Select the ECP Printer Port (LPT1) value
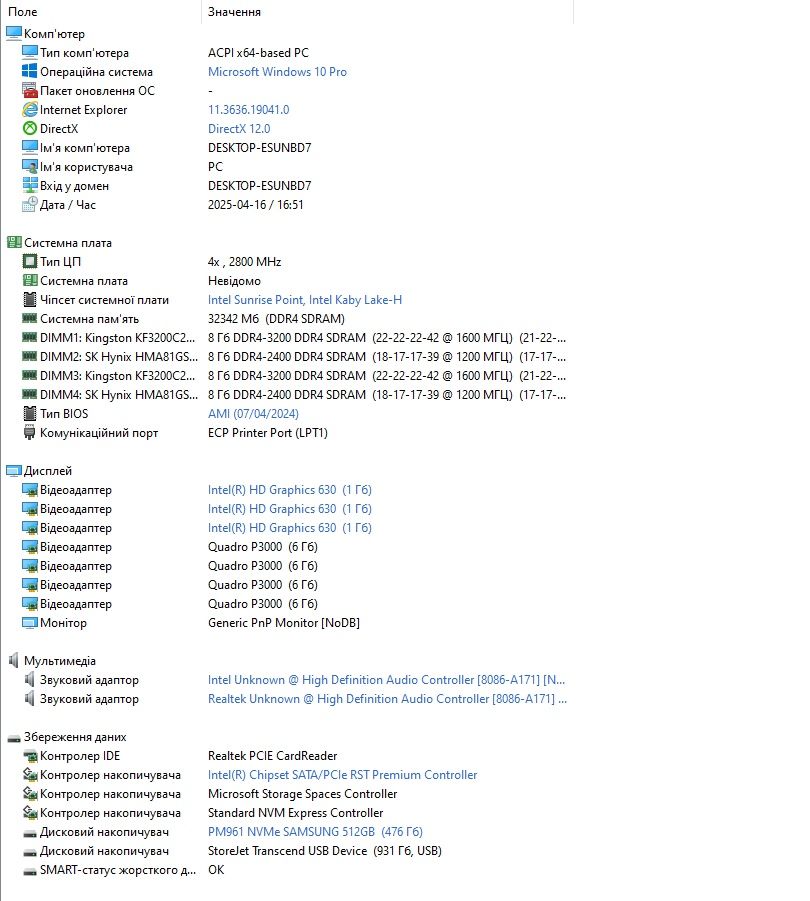 268,432
